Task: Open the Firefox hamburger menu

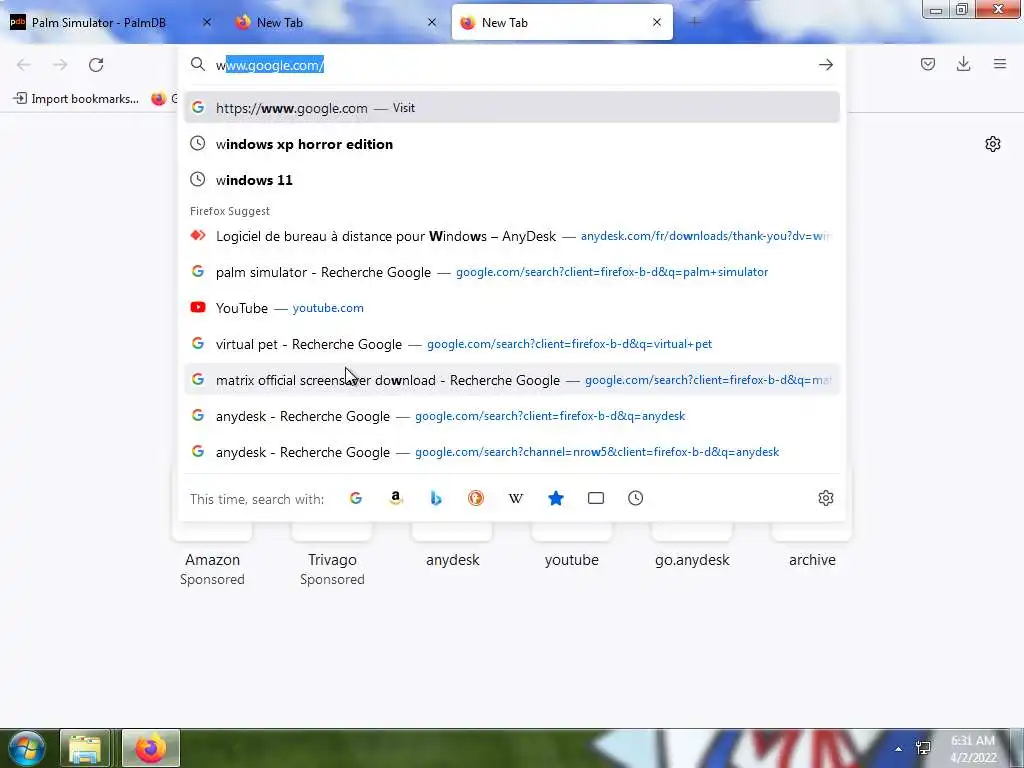Action: [999, 64]
